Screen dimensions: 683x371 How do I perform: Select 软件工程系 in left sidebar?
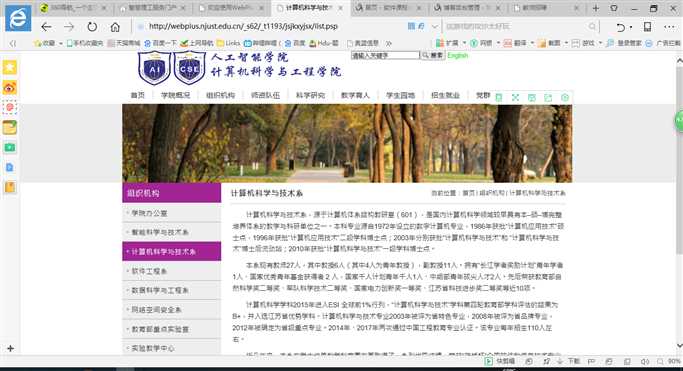172,271
